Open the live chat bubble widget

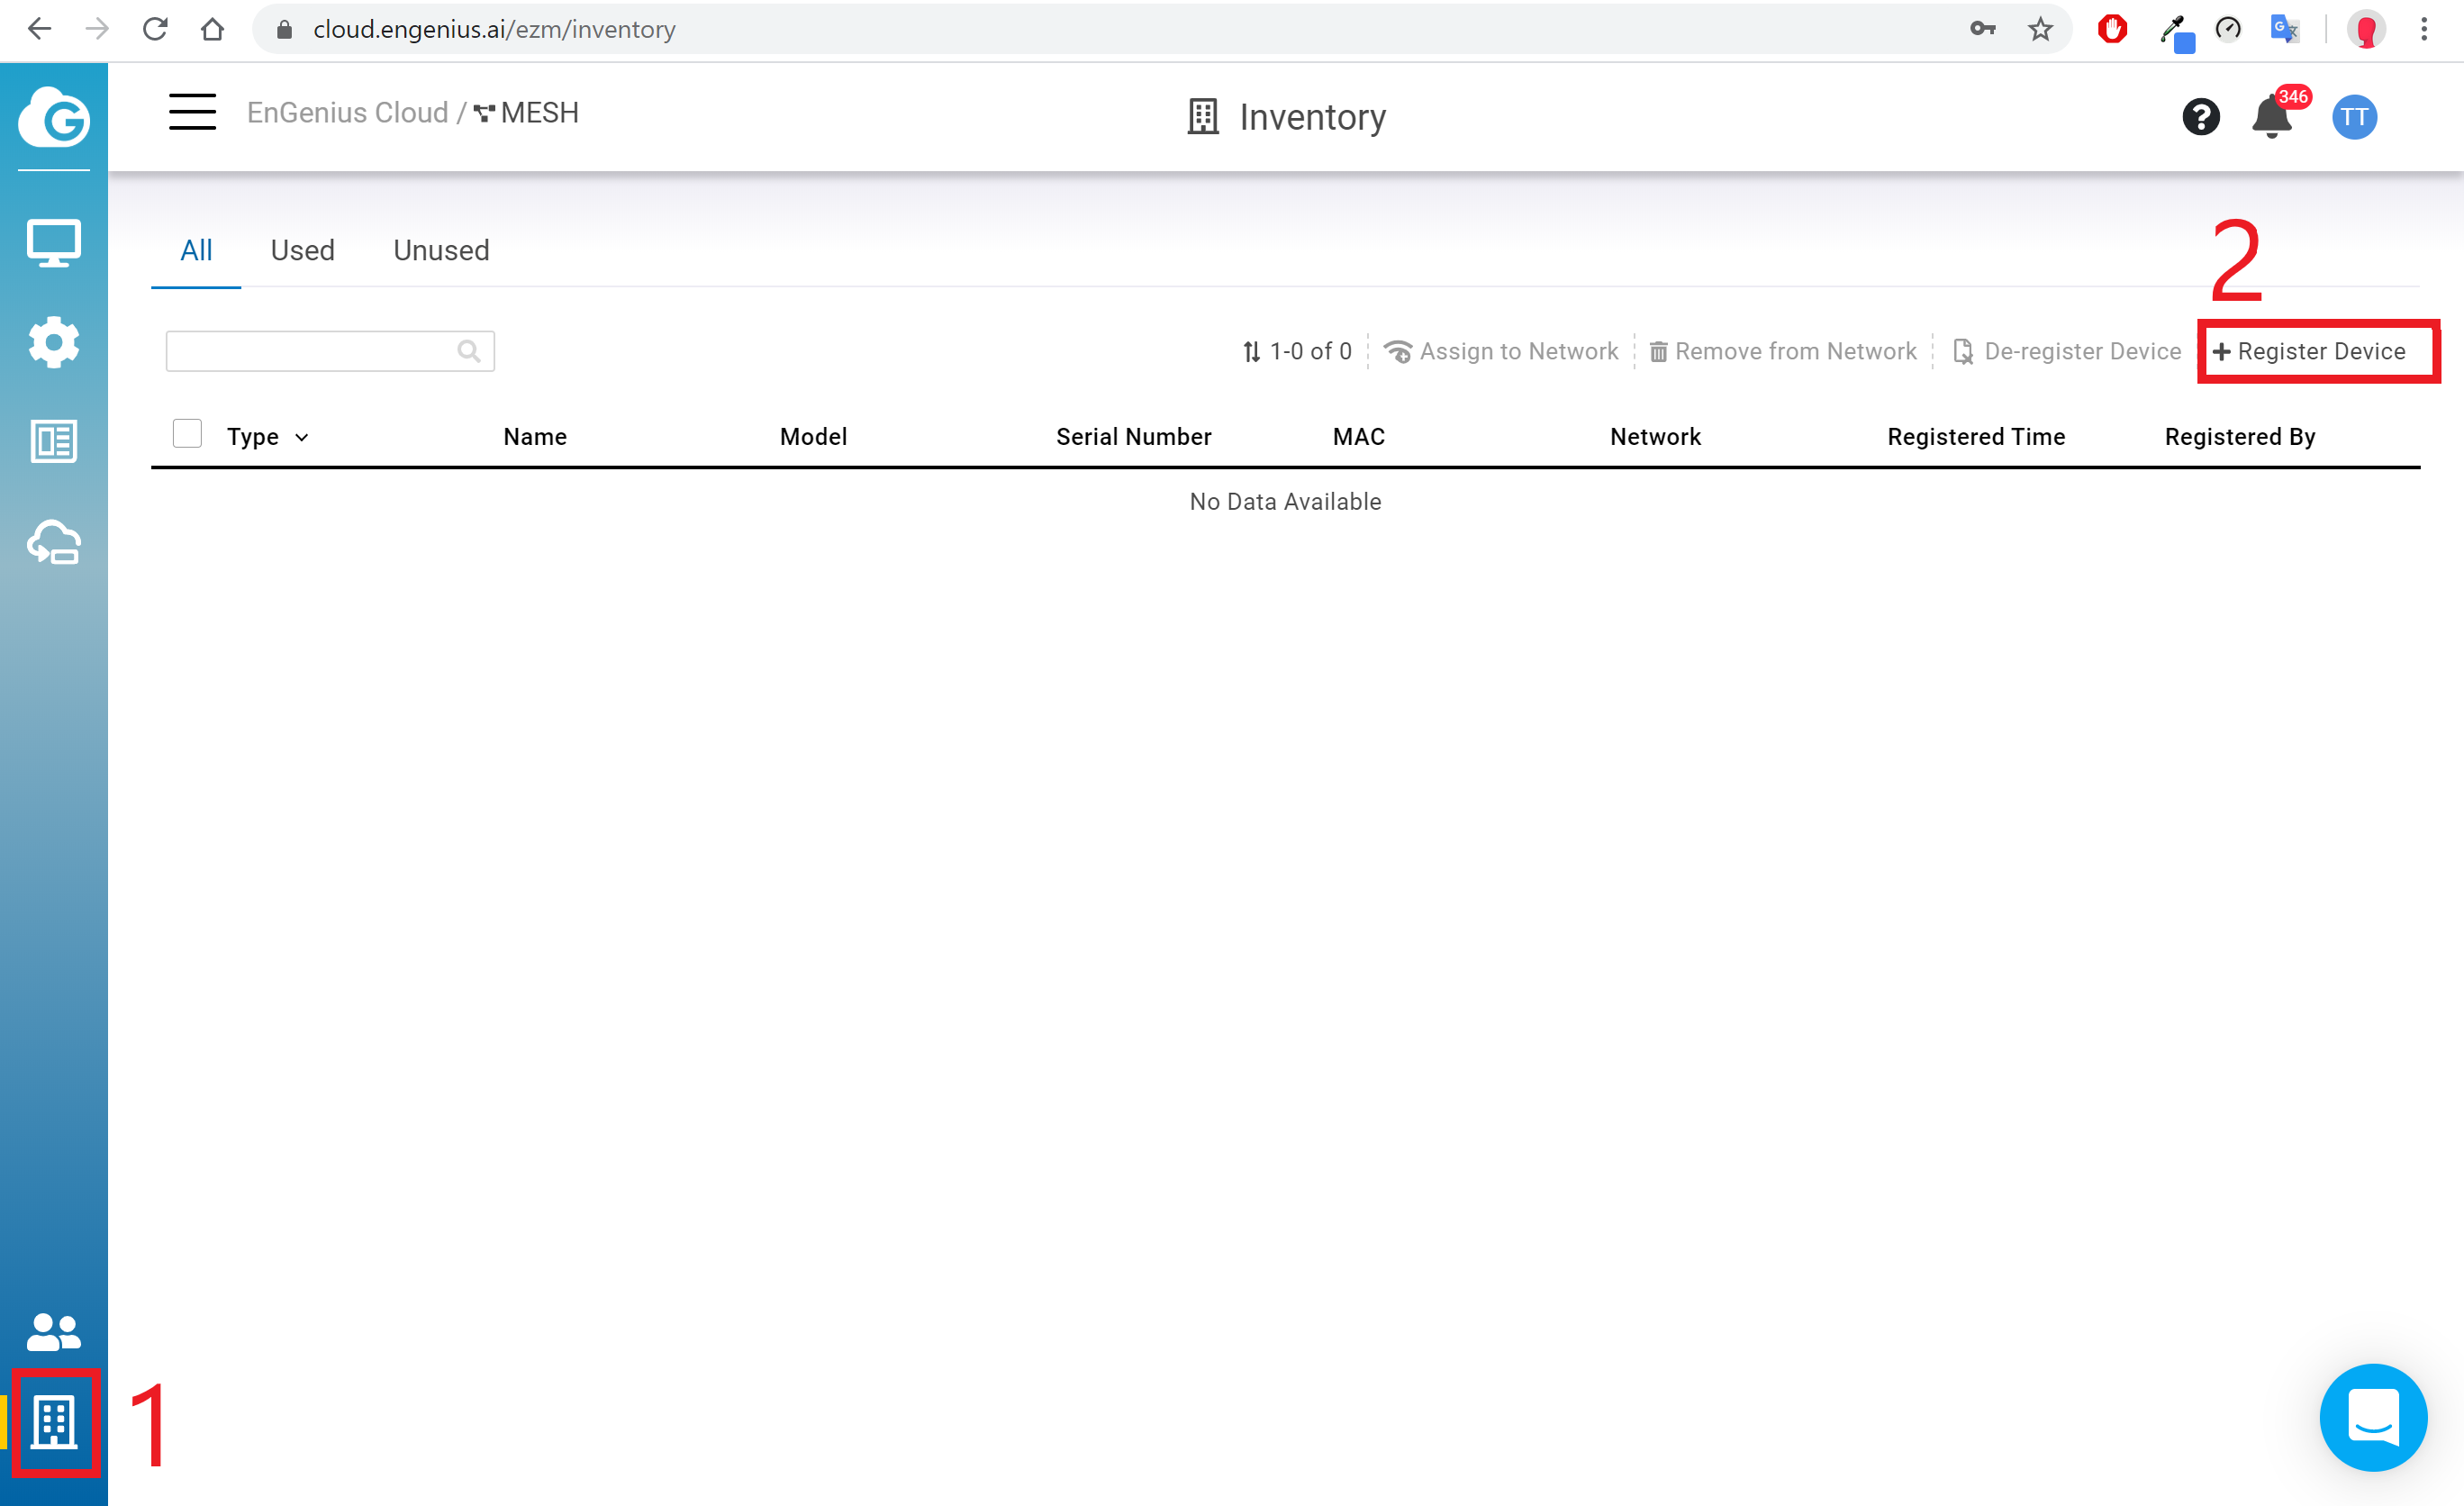point(2372,1417)
